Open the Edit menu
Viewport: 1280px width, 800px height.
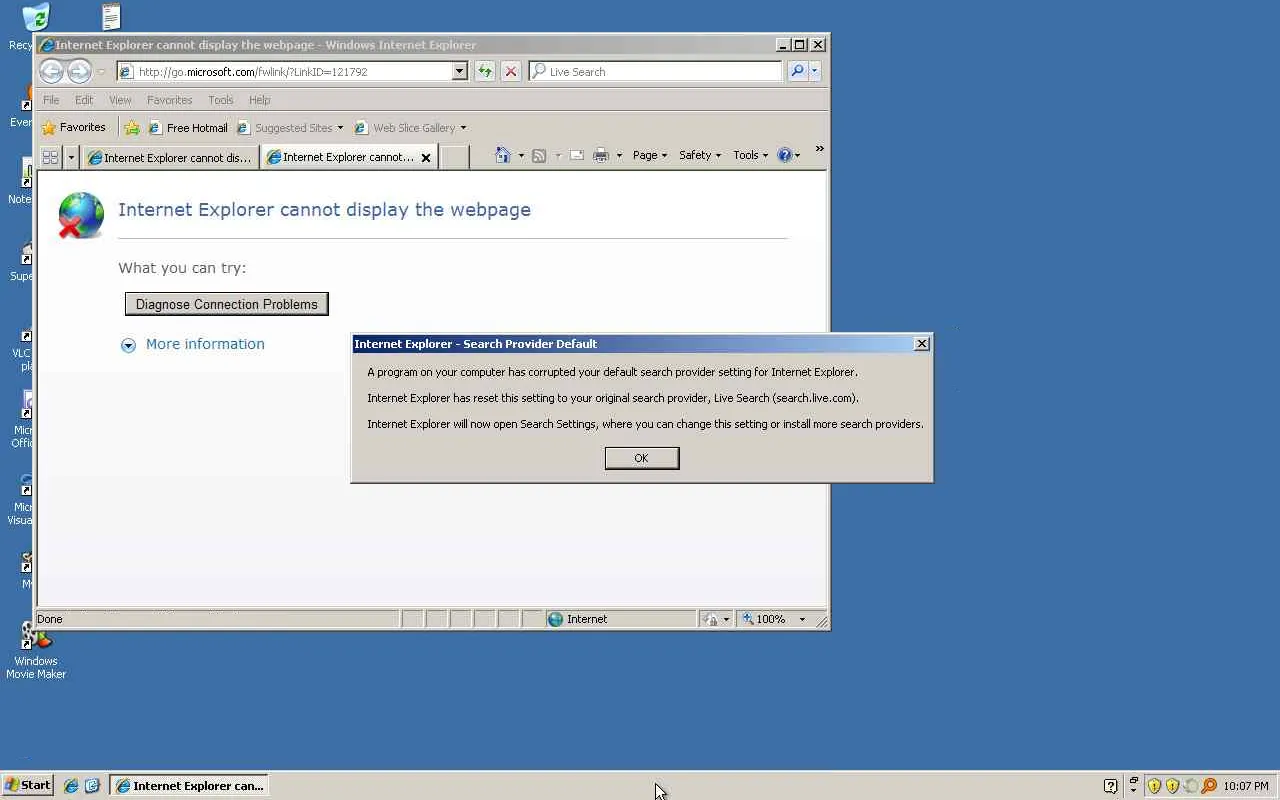[84, 100]
